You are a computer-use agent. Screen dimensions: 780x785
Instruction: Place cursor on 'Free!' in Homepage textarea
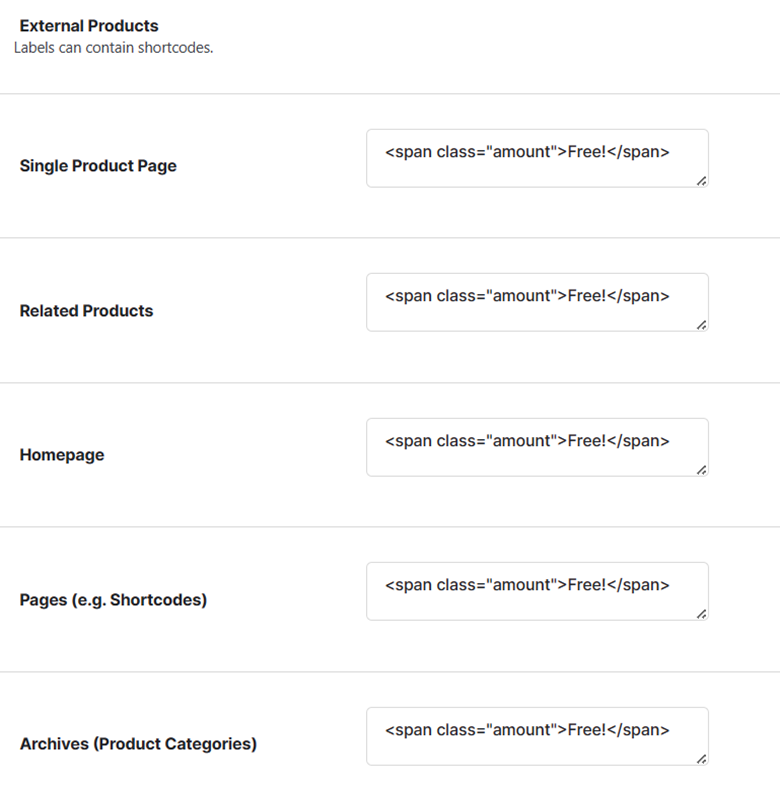[x=587, y=441]
